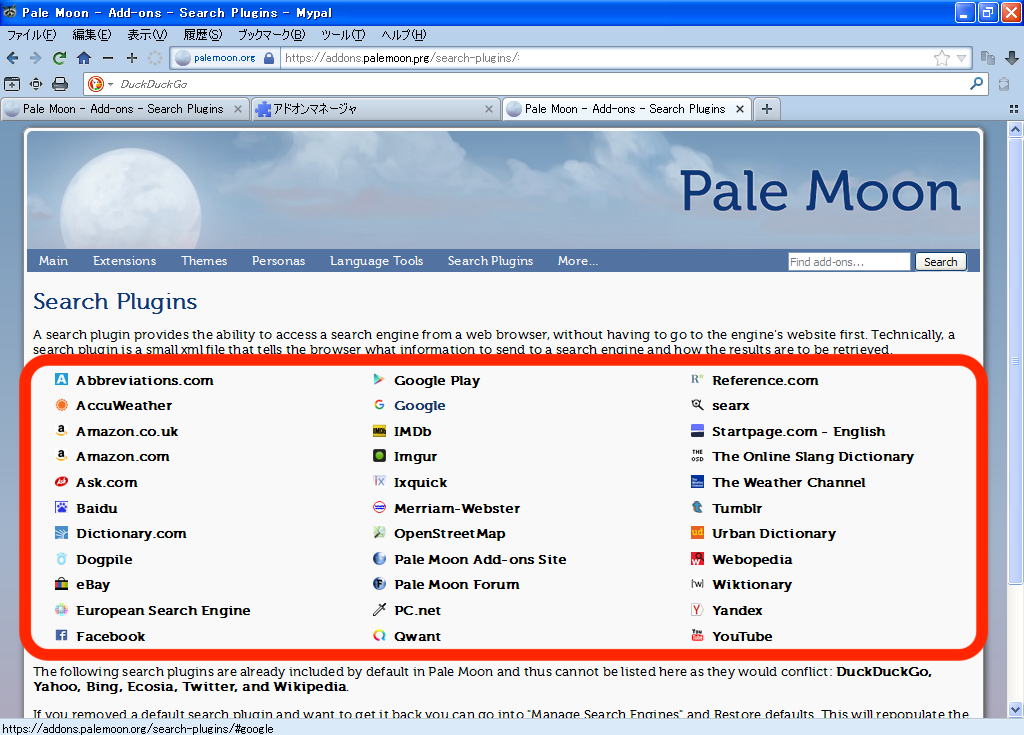This screenshot has width=1024, height=735.
Task: Click the AccuWeather sun icon
Action: pyautogui.click(x=61, y=405)
